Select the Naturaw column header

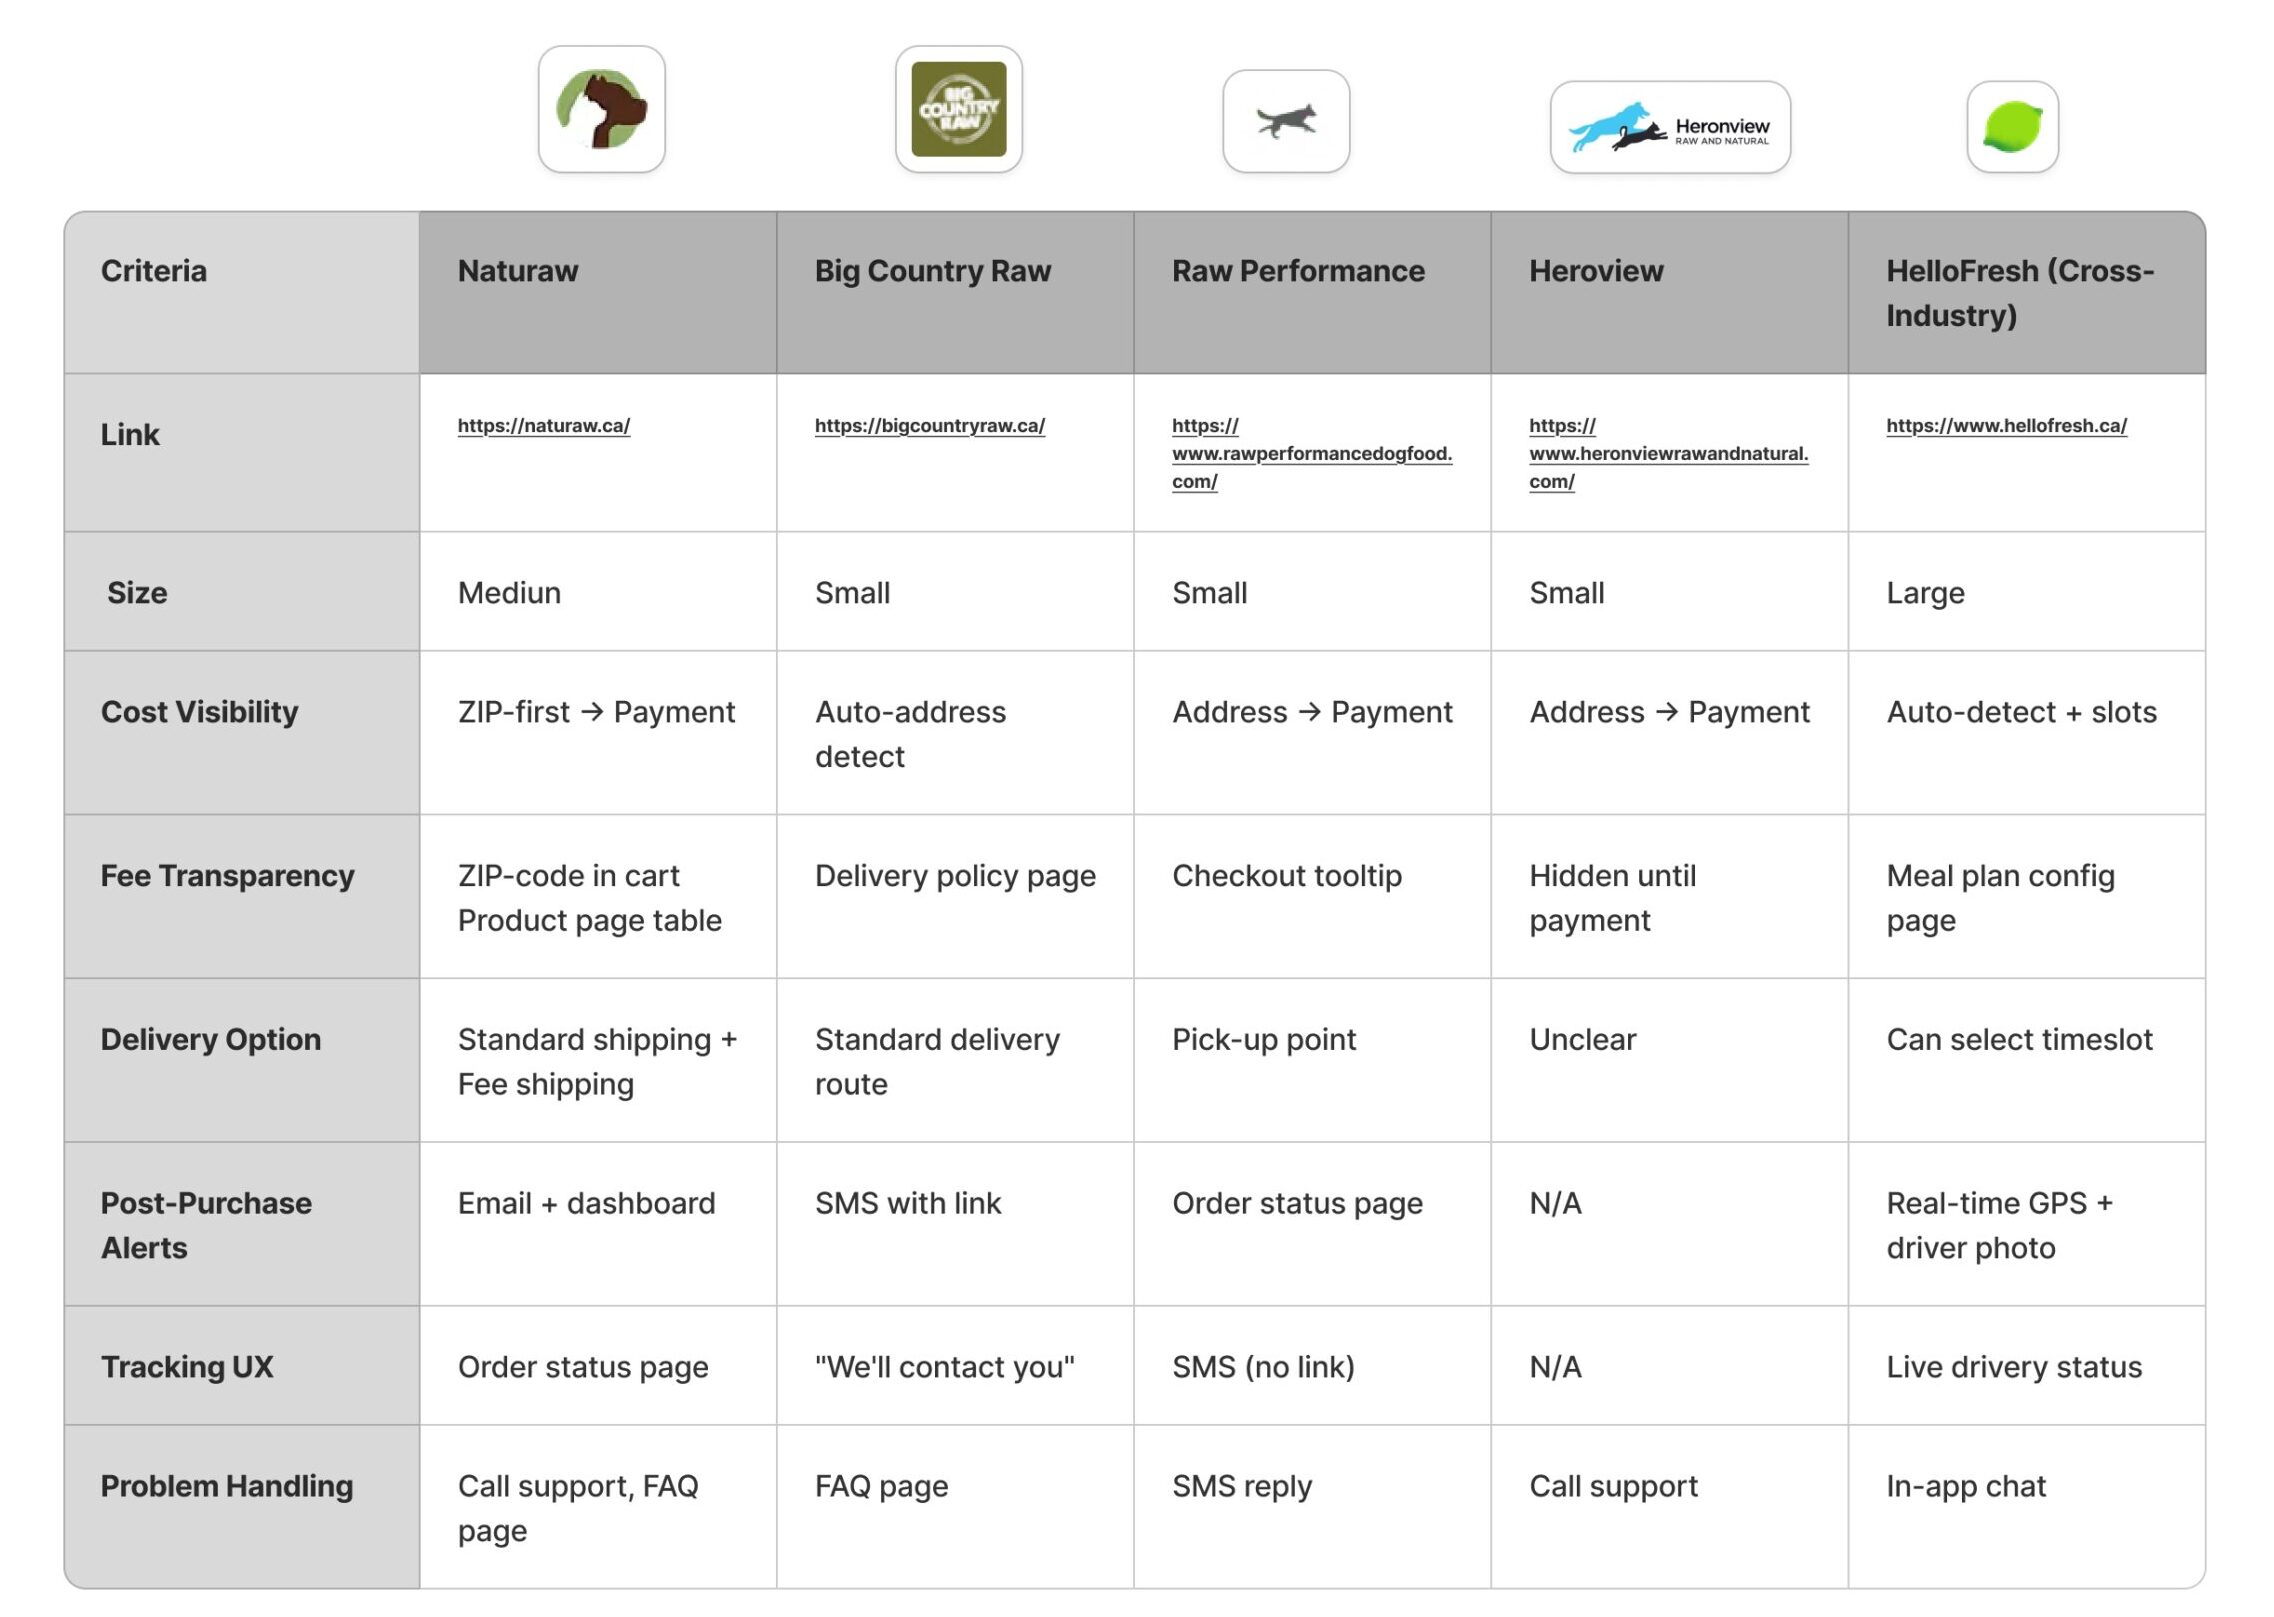(518, 271)
